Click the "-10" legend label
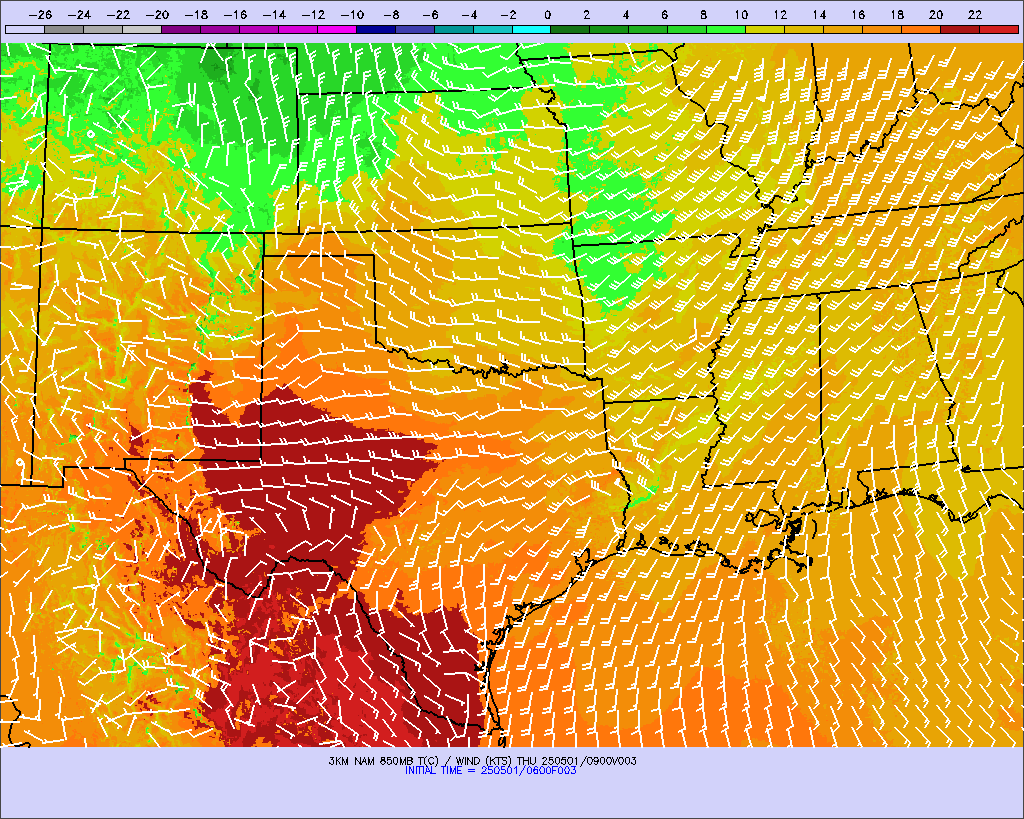Image resolution: width=1024 pixels, height=819 pixels. pyautogui.click(x=352, y=14)
